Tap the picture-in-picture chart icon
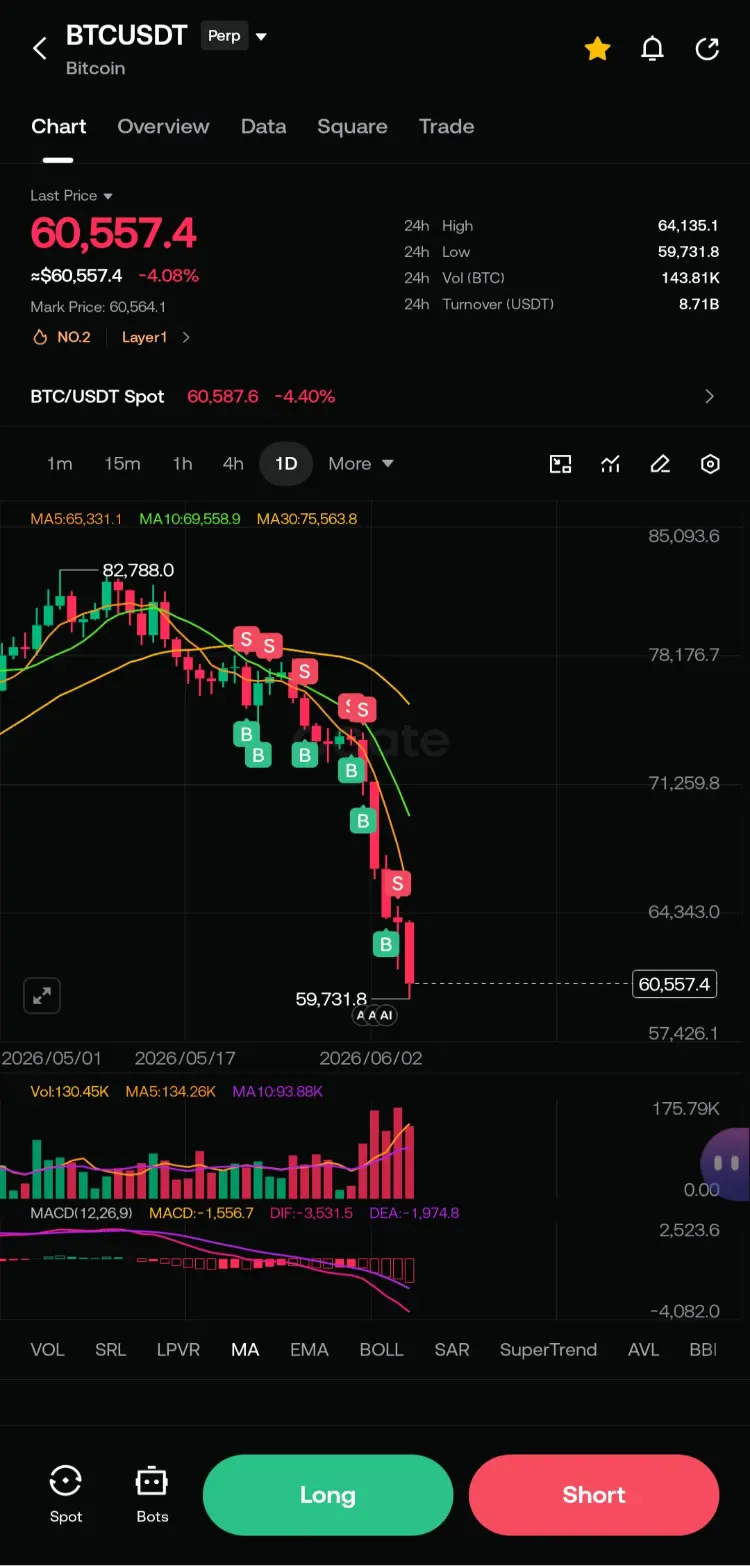 (x=561, y=464)
